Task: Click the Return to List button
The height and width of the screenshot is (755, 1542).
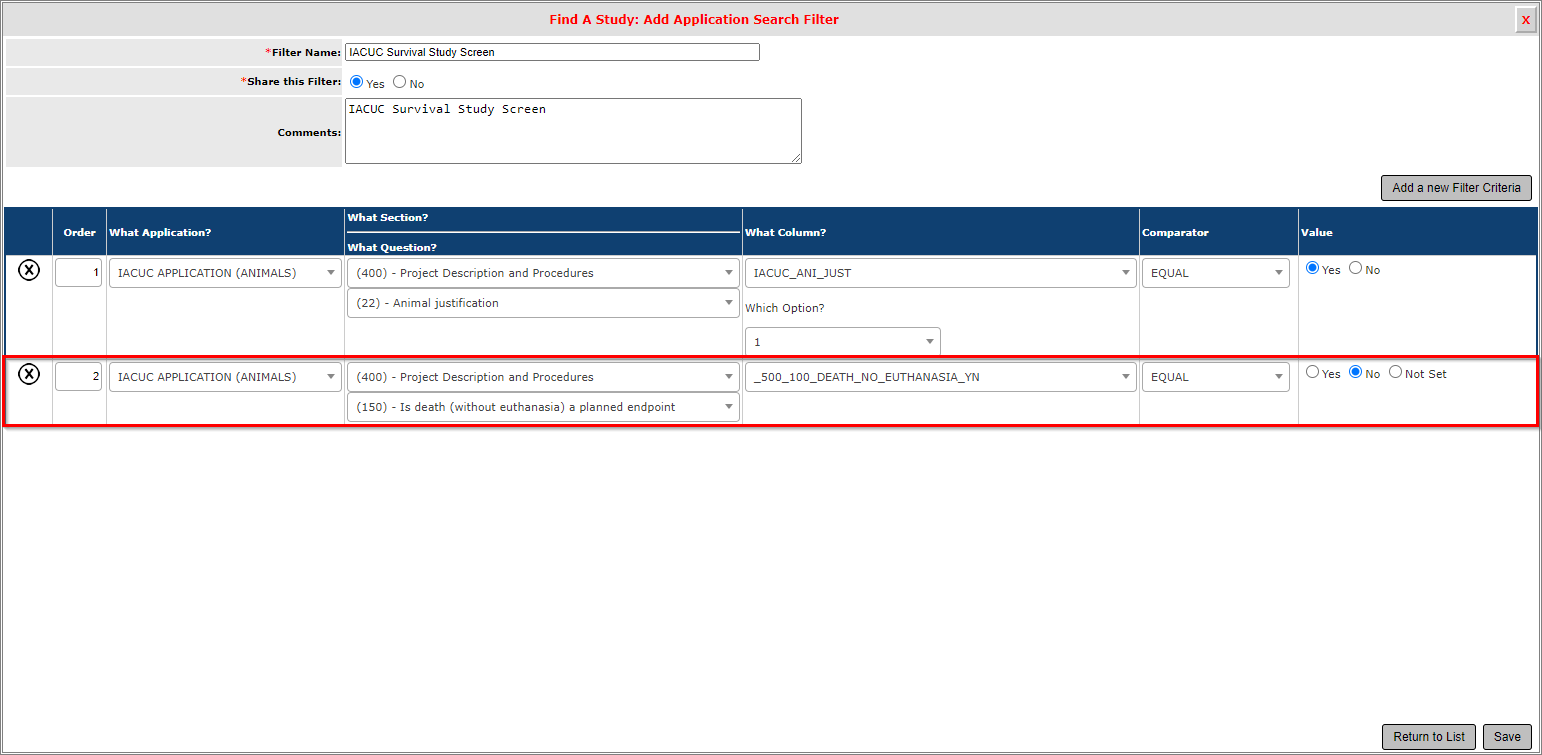Action: (1429, 737)
